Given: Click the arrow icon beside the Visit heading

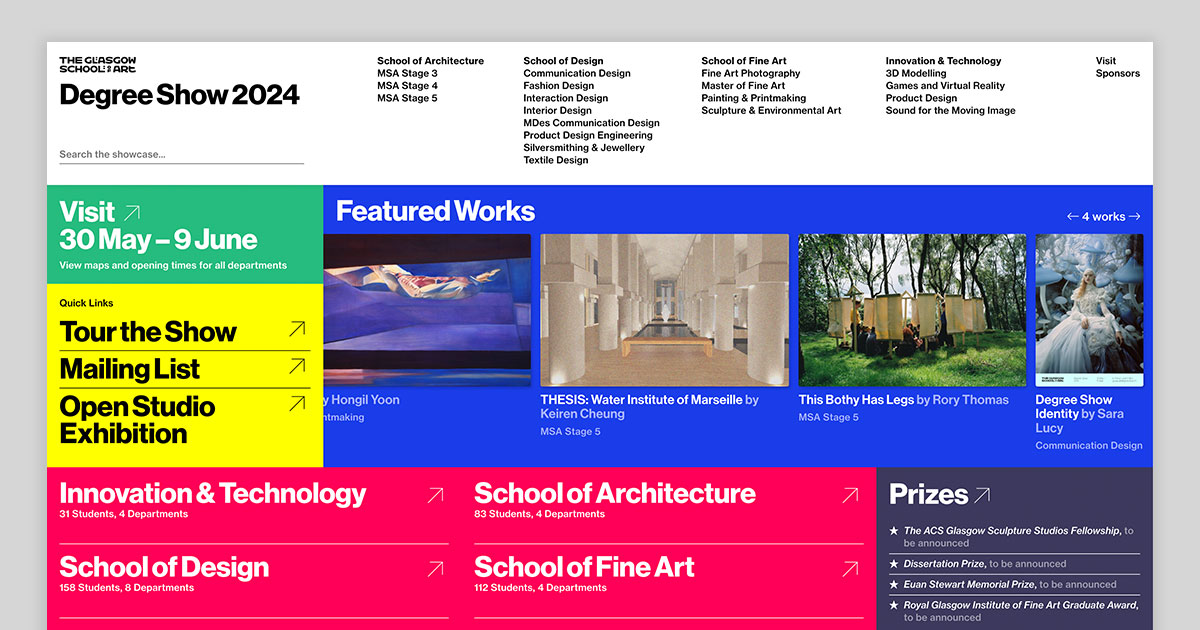Looking at the screenshot, I should click(x=132, y=212).
